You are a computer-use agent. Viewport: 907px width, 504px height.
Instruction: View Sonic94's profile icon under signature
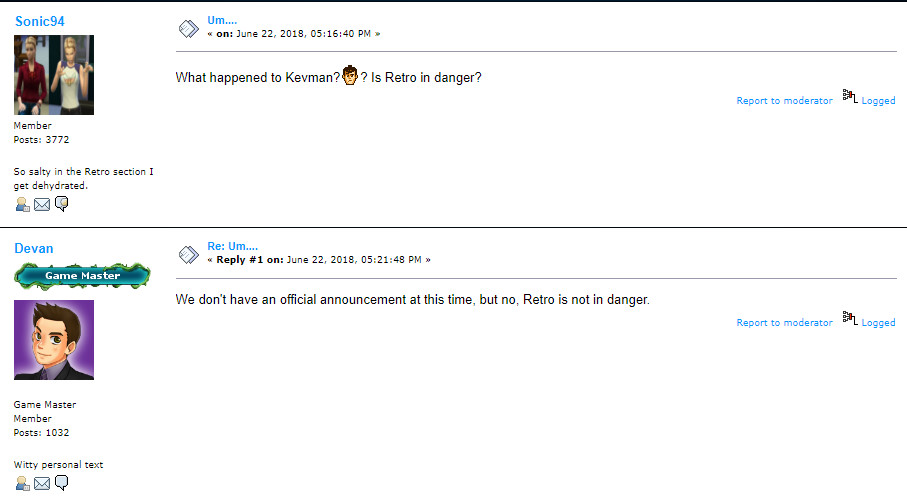tap(22, 204)
